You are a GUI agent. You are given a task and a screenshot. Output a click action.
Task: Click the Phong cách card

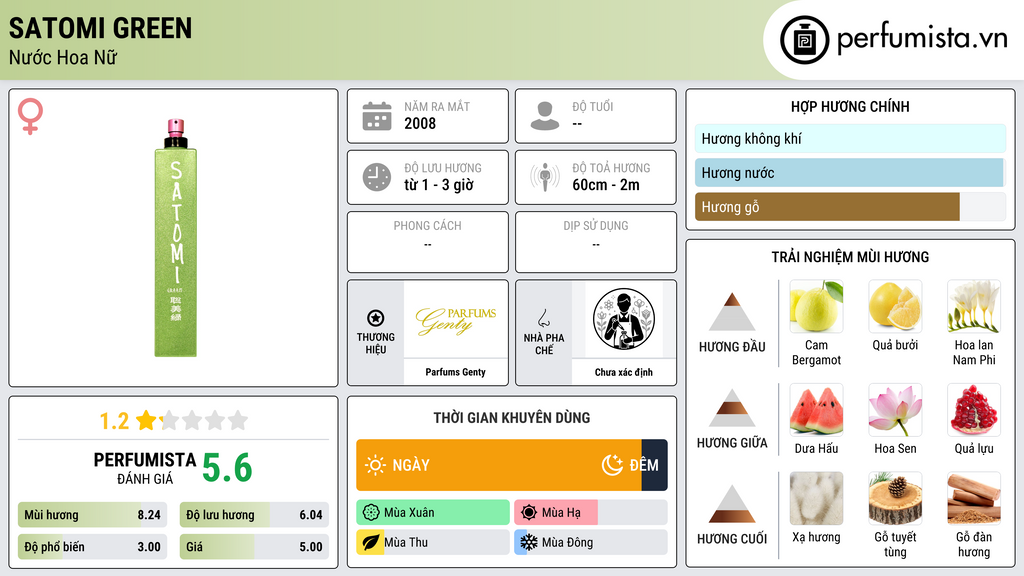[x=428, y=242]
